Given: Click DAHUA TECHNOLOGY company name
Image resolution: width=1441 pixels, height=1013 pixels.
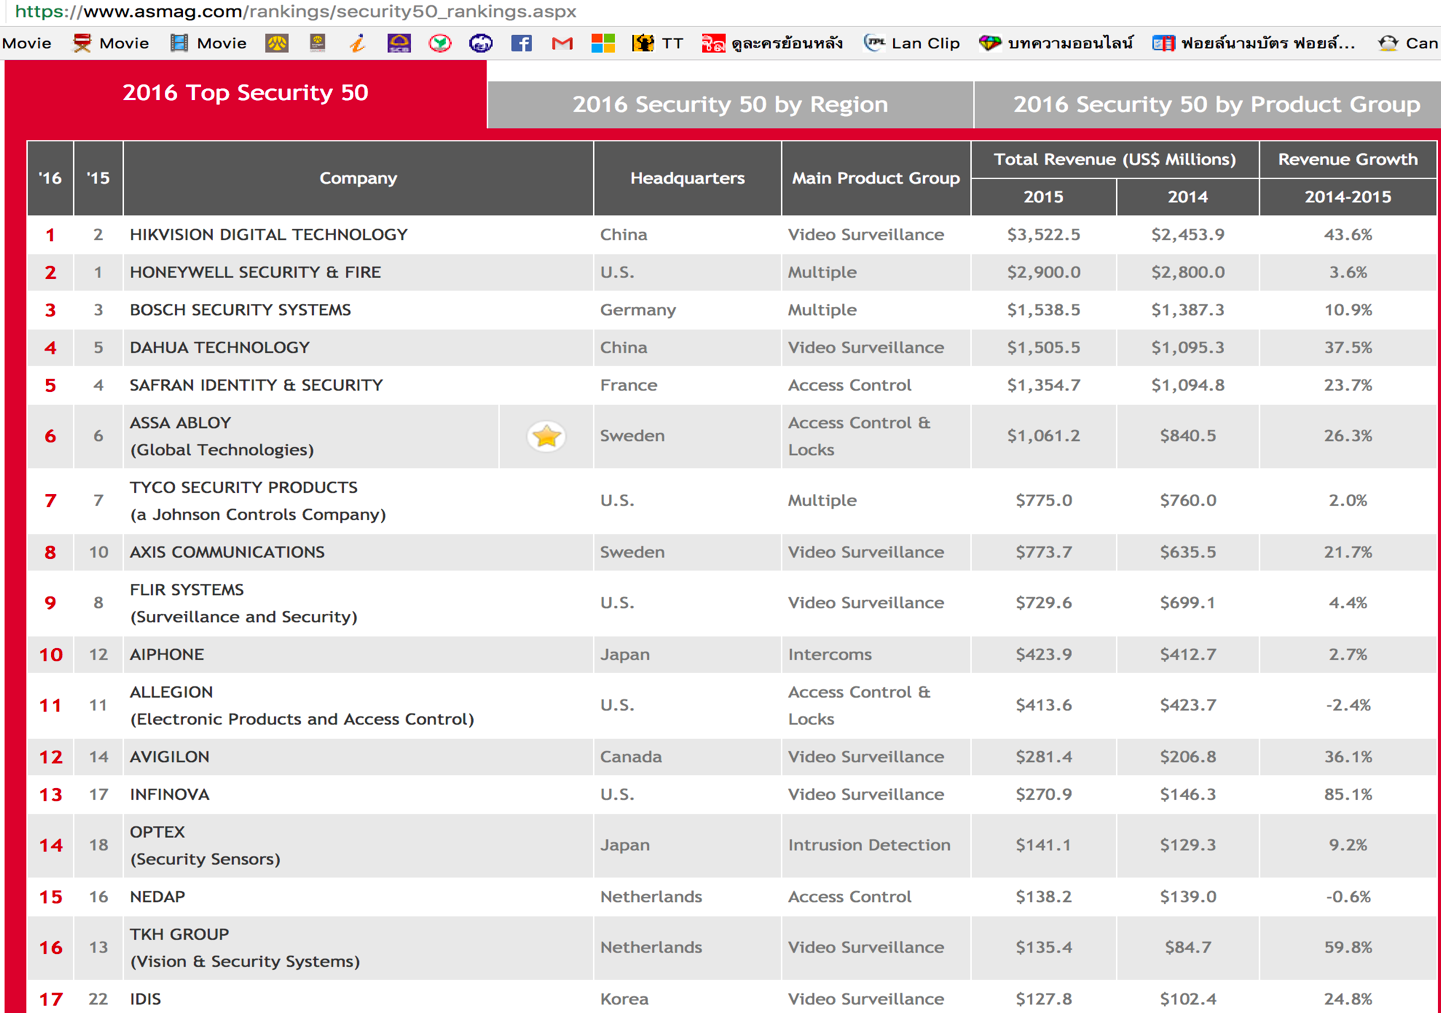Looking at the screenshot, I should (219, 348).
